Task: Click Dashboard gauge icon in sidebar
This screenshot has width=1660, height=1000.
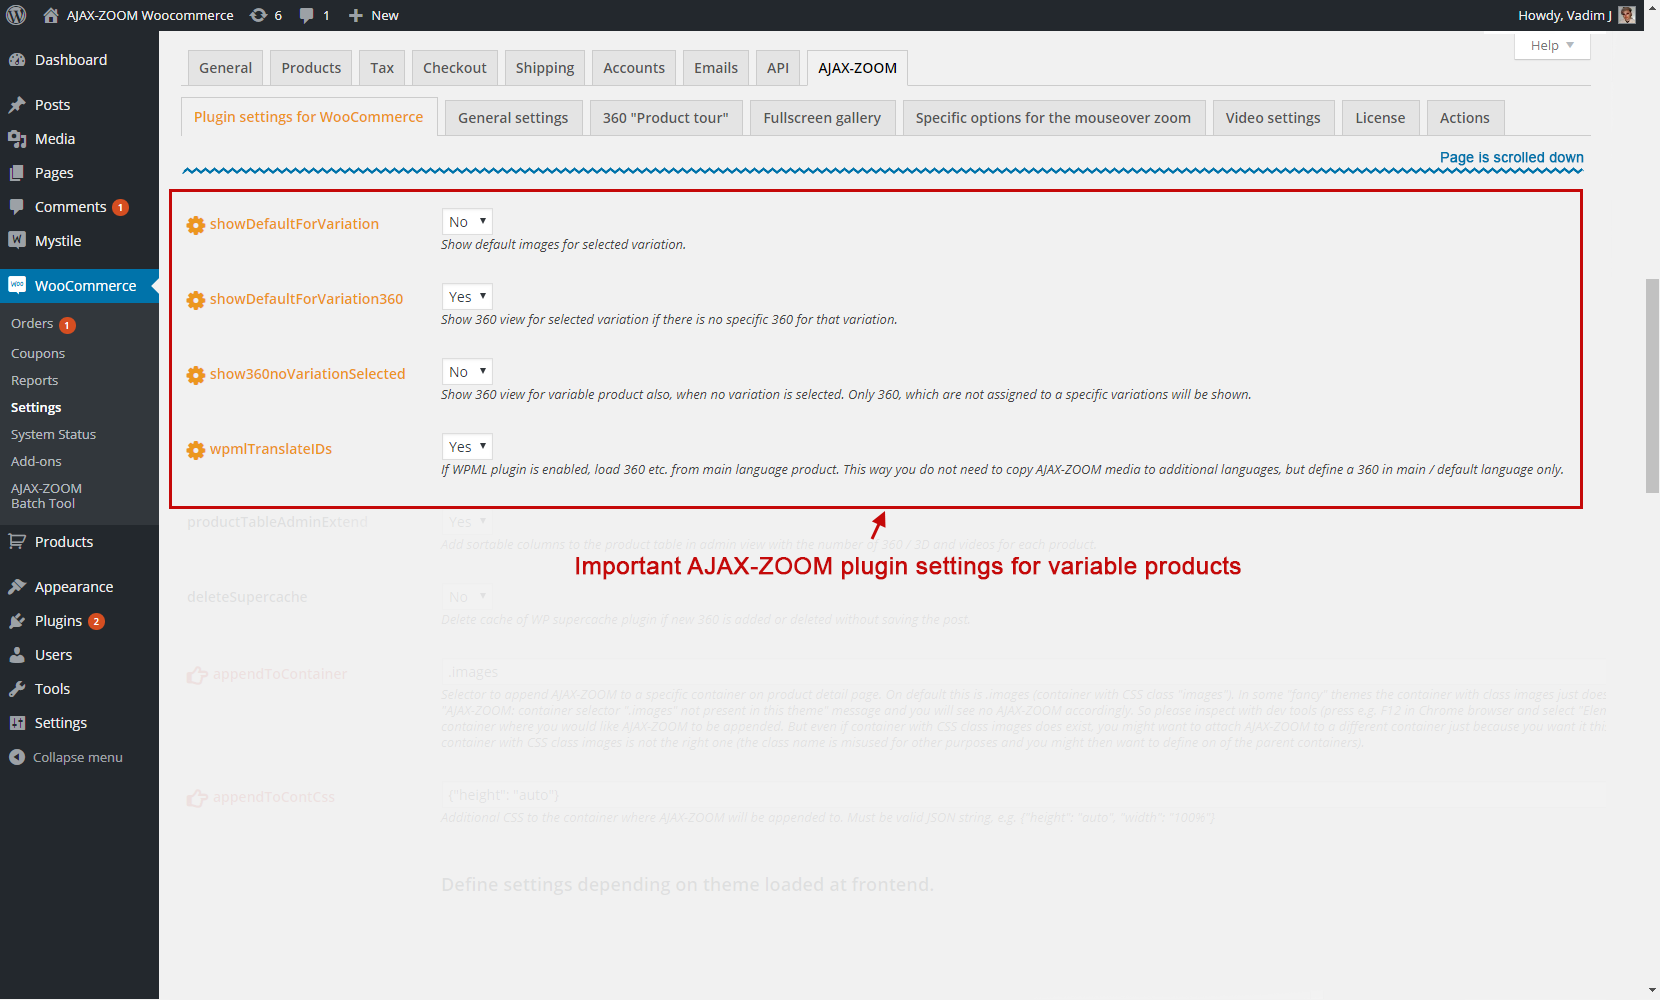Action: [x=17, y=60]
